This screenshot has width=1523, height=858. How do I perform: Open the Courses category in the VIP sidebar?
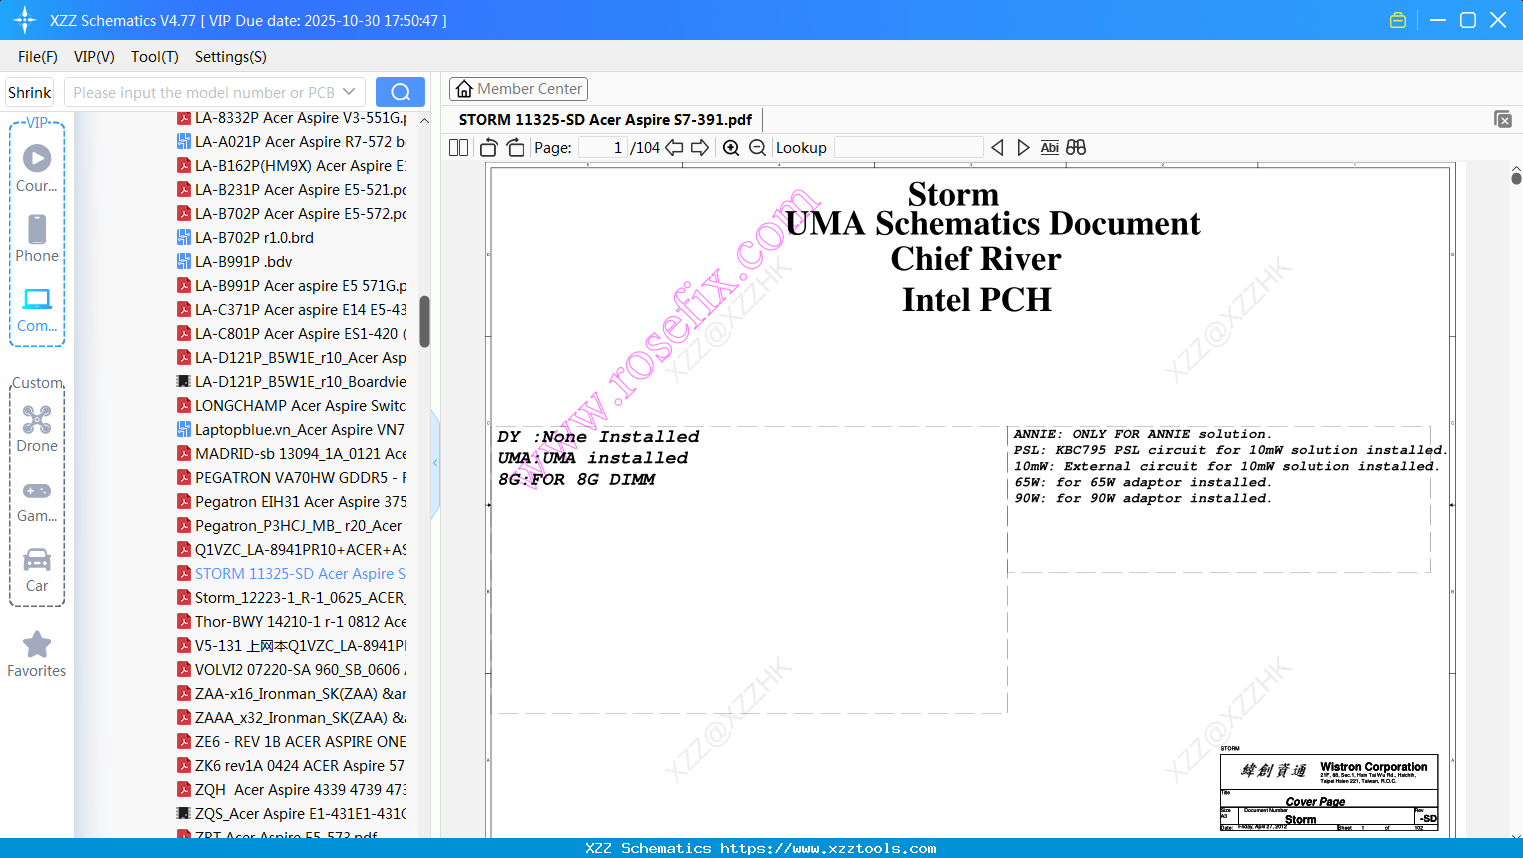[37, 168]
